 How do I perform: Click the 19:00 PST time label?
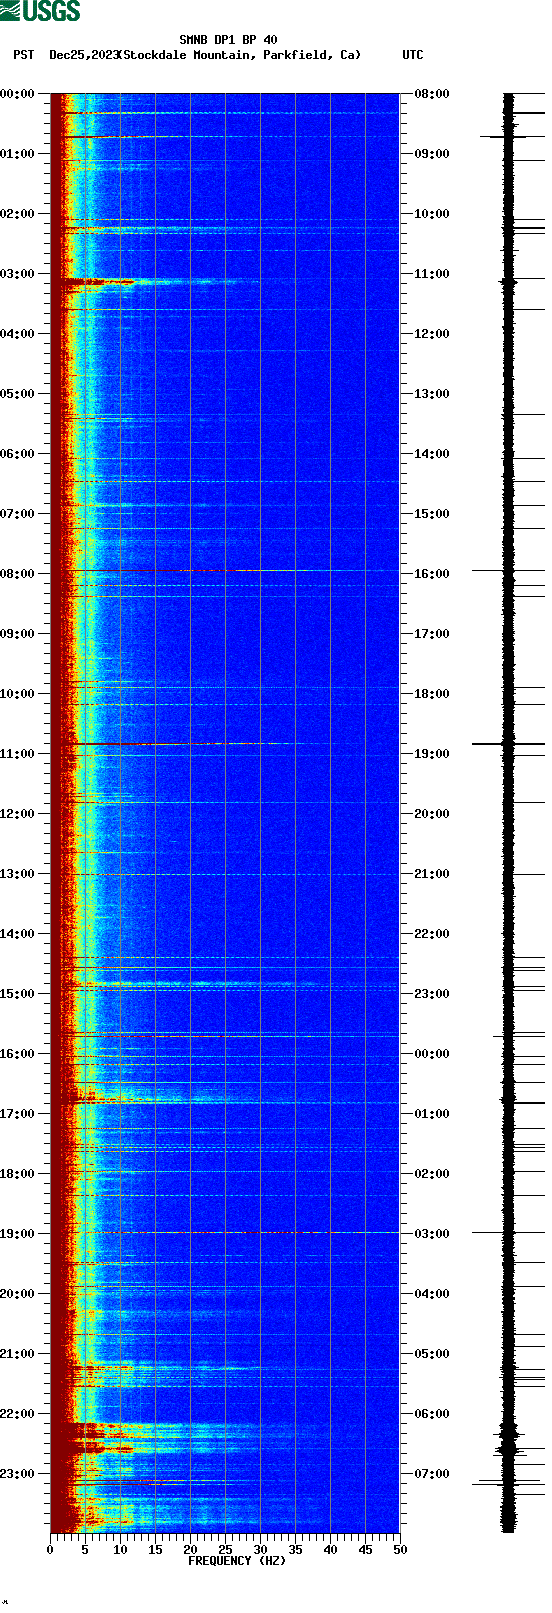[18, 1234]
